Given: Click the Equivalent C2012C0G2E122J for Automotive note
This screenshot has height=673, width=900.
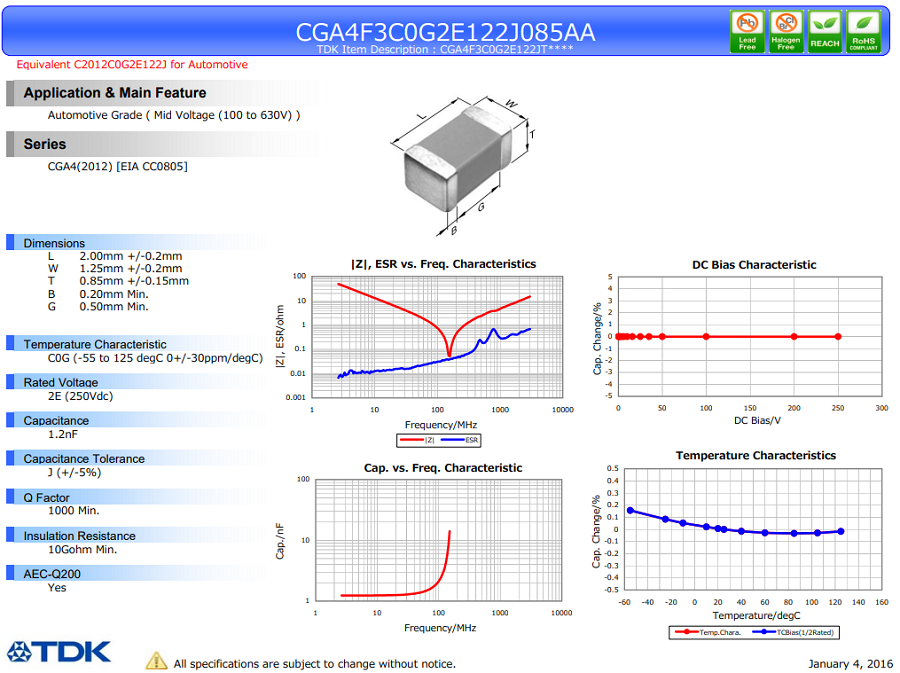Looking at the screenshot, I should coord(132,64).
